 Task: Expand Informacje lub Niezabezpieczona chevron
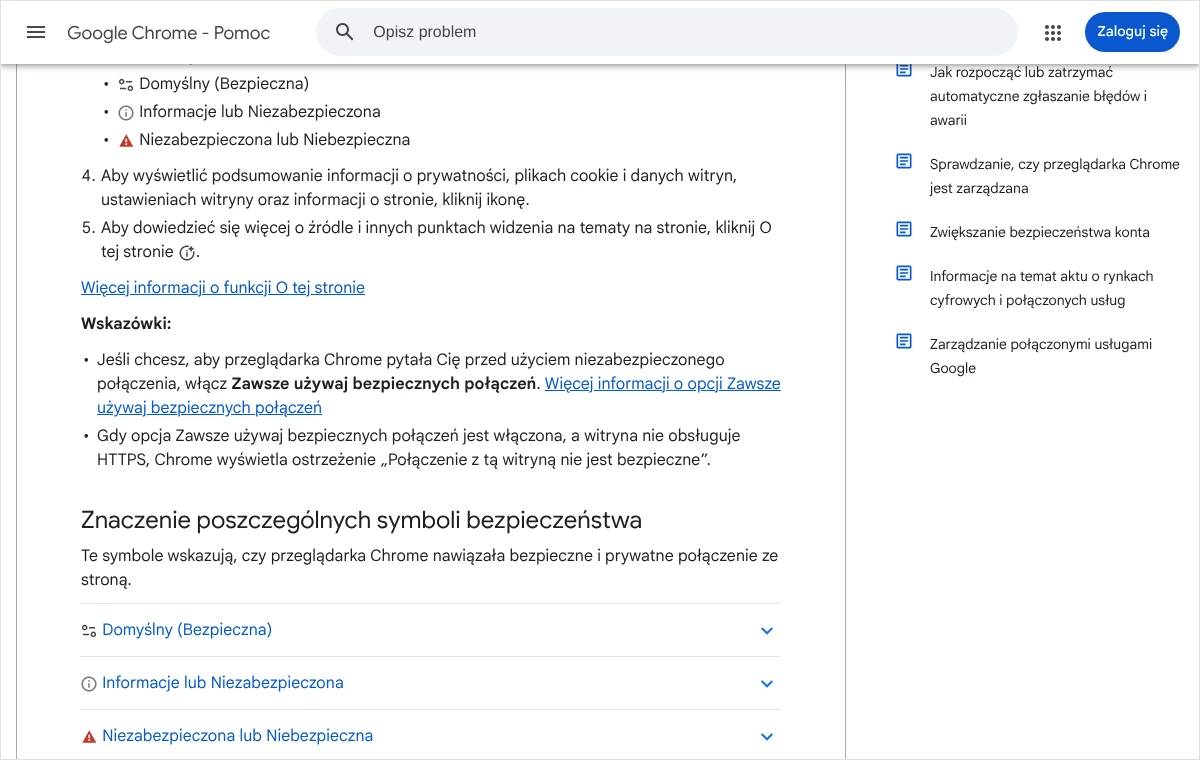767,684
